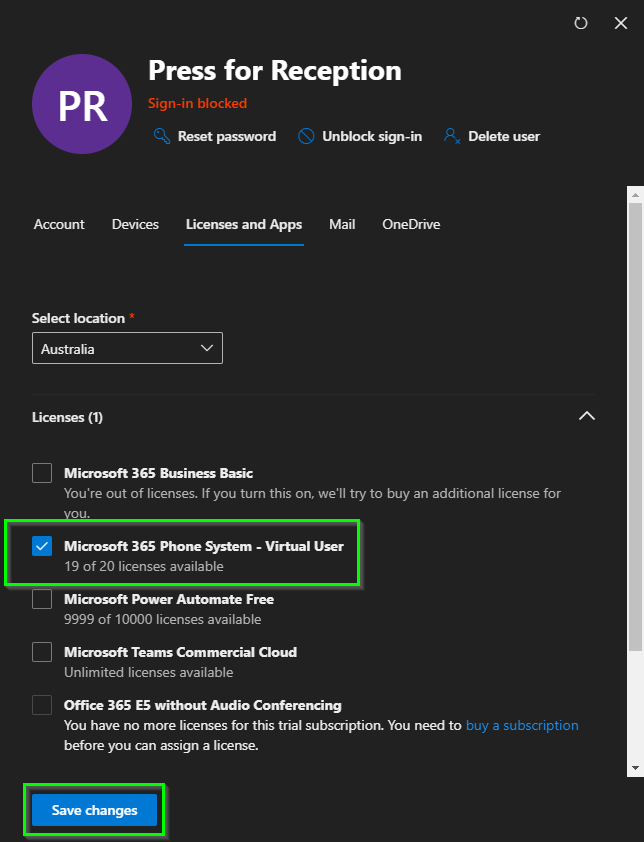The width and height of the screenshot is (644, 842).
Task: Choose Delete user
Action: [x=504, y=136]
